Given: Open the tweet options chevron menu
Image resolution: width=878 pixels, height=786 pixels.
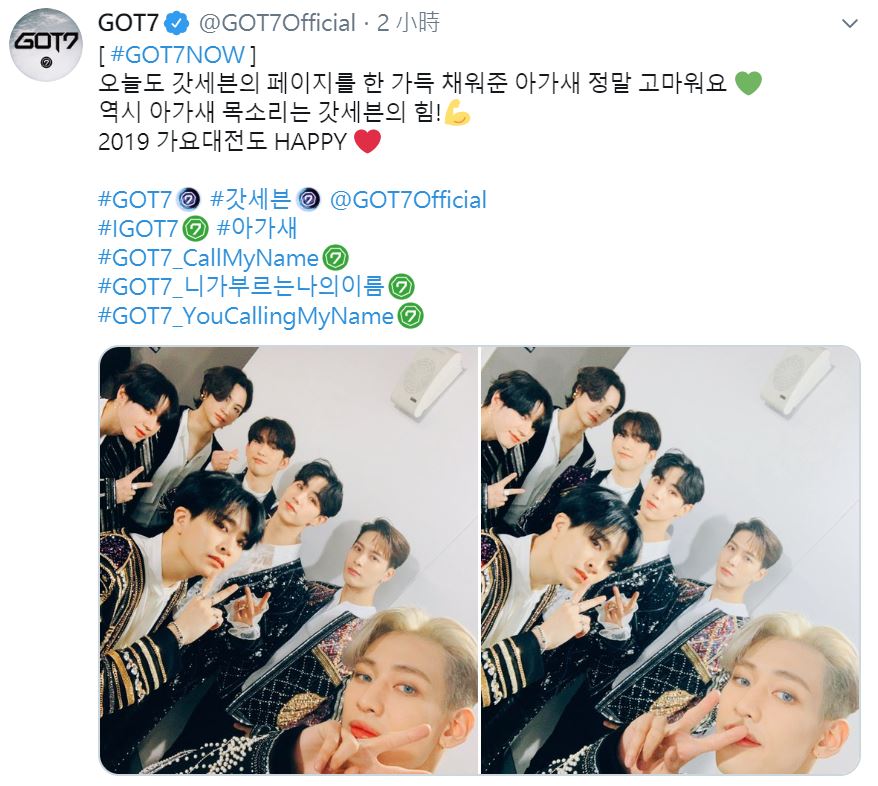Looking at the screenshot, I should 850,24.
